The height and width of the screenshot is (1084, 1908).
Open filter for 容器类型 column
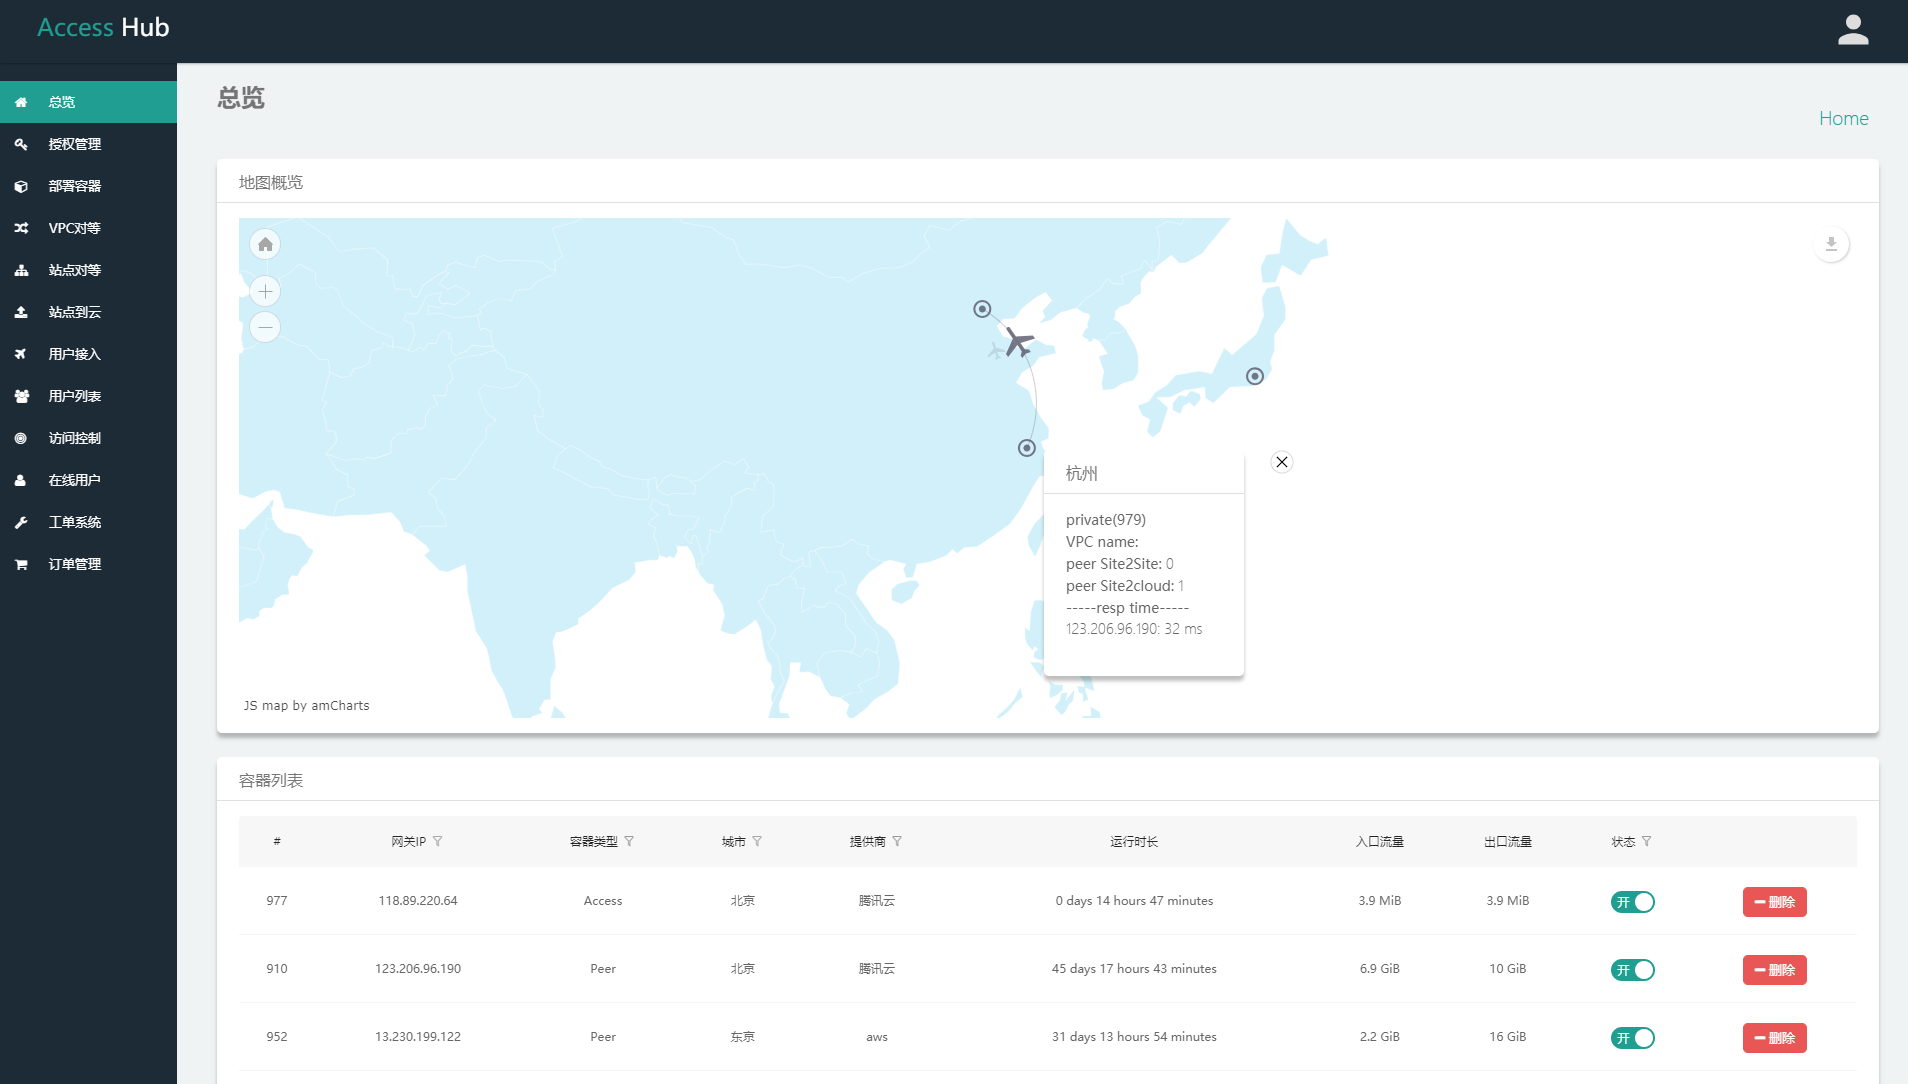pos(629,841)
